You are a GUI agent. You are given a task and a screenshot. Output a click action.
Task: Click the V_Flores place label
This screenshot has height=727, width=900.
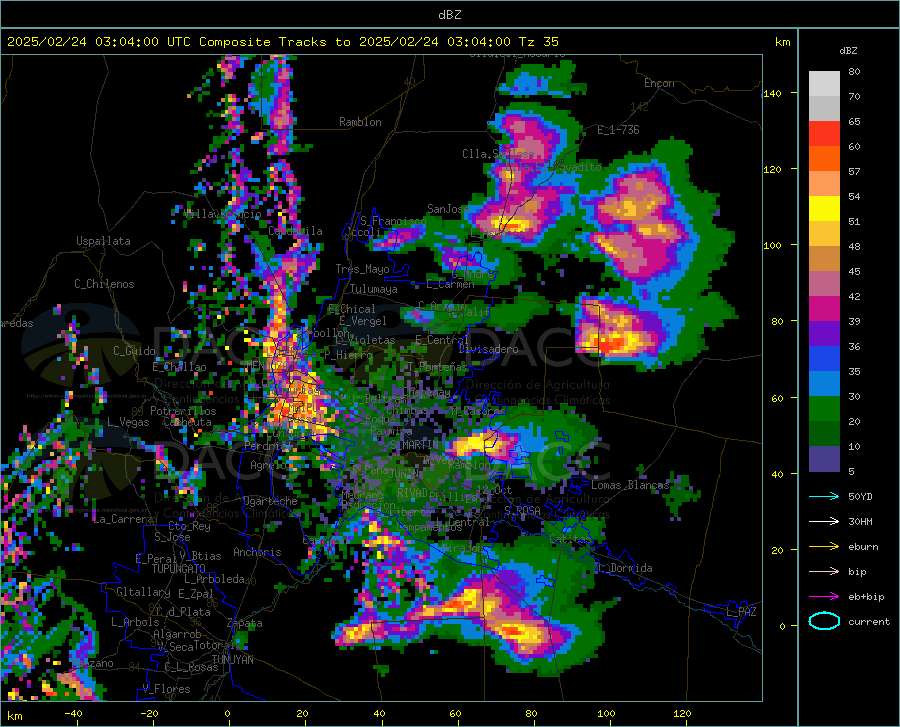(166, 689)
